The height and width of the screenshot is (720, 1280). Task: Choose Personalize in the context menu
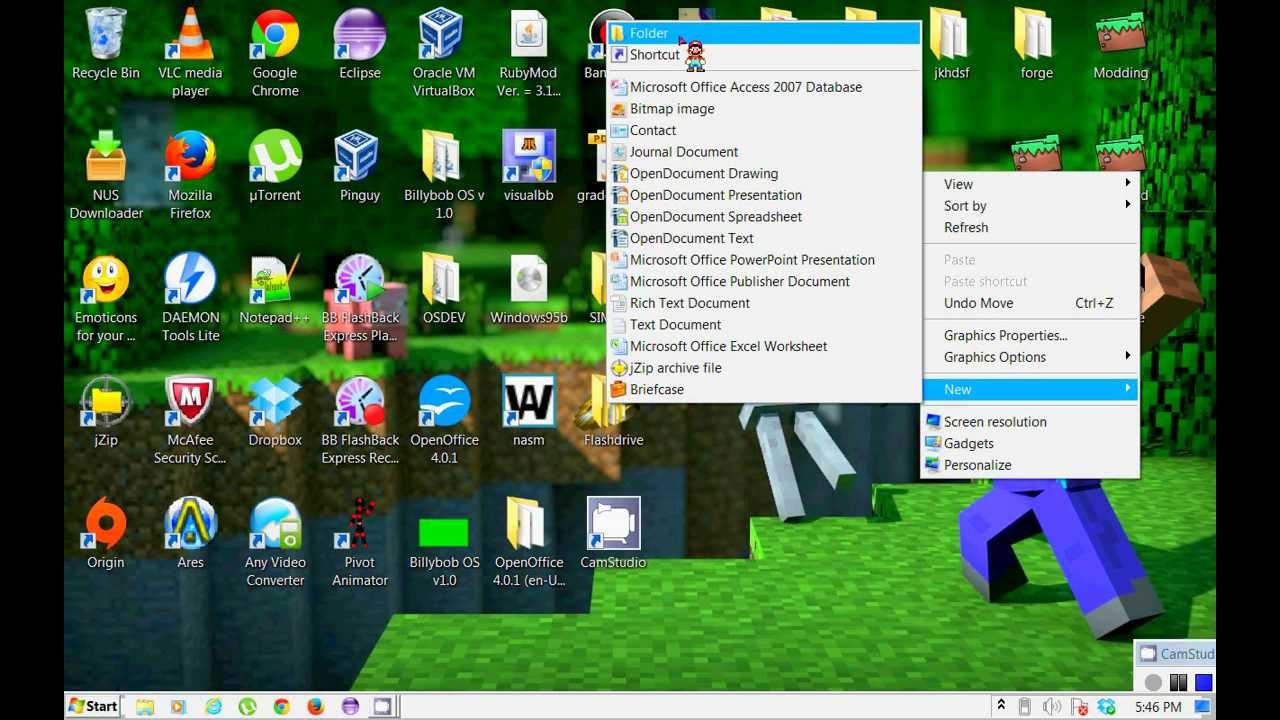click(1030, 465)
